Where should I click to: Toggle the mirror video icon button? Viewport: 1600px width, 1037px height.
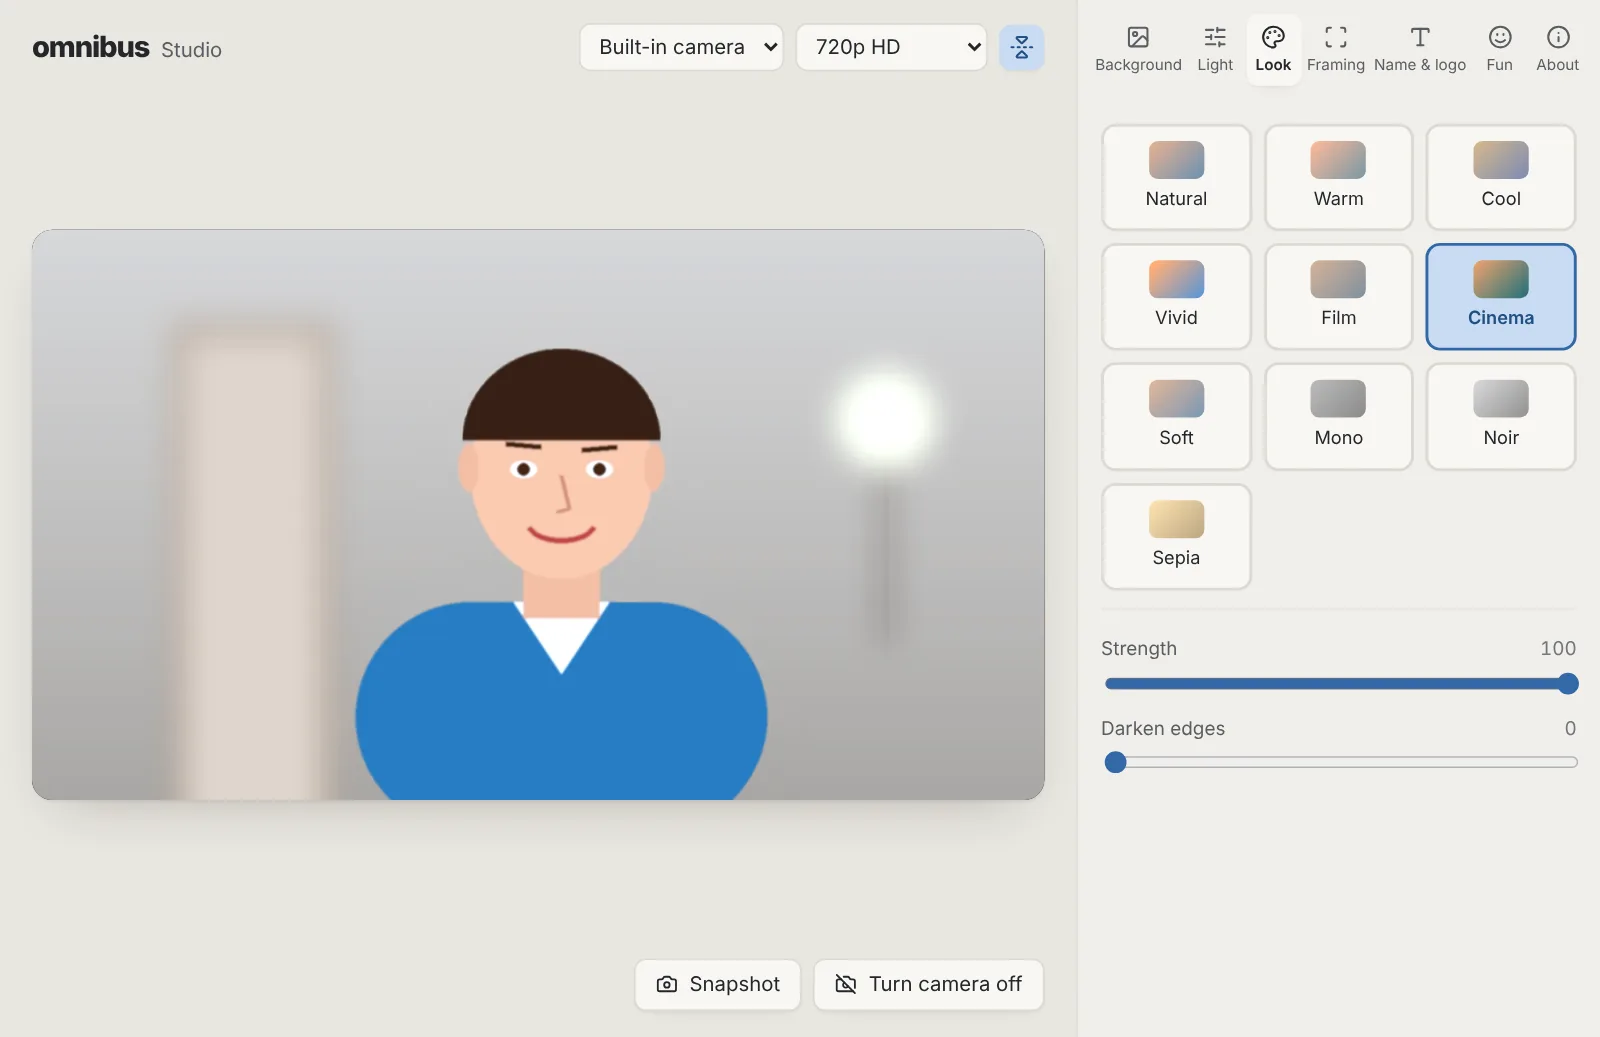[1022, 47]
